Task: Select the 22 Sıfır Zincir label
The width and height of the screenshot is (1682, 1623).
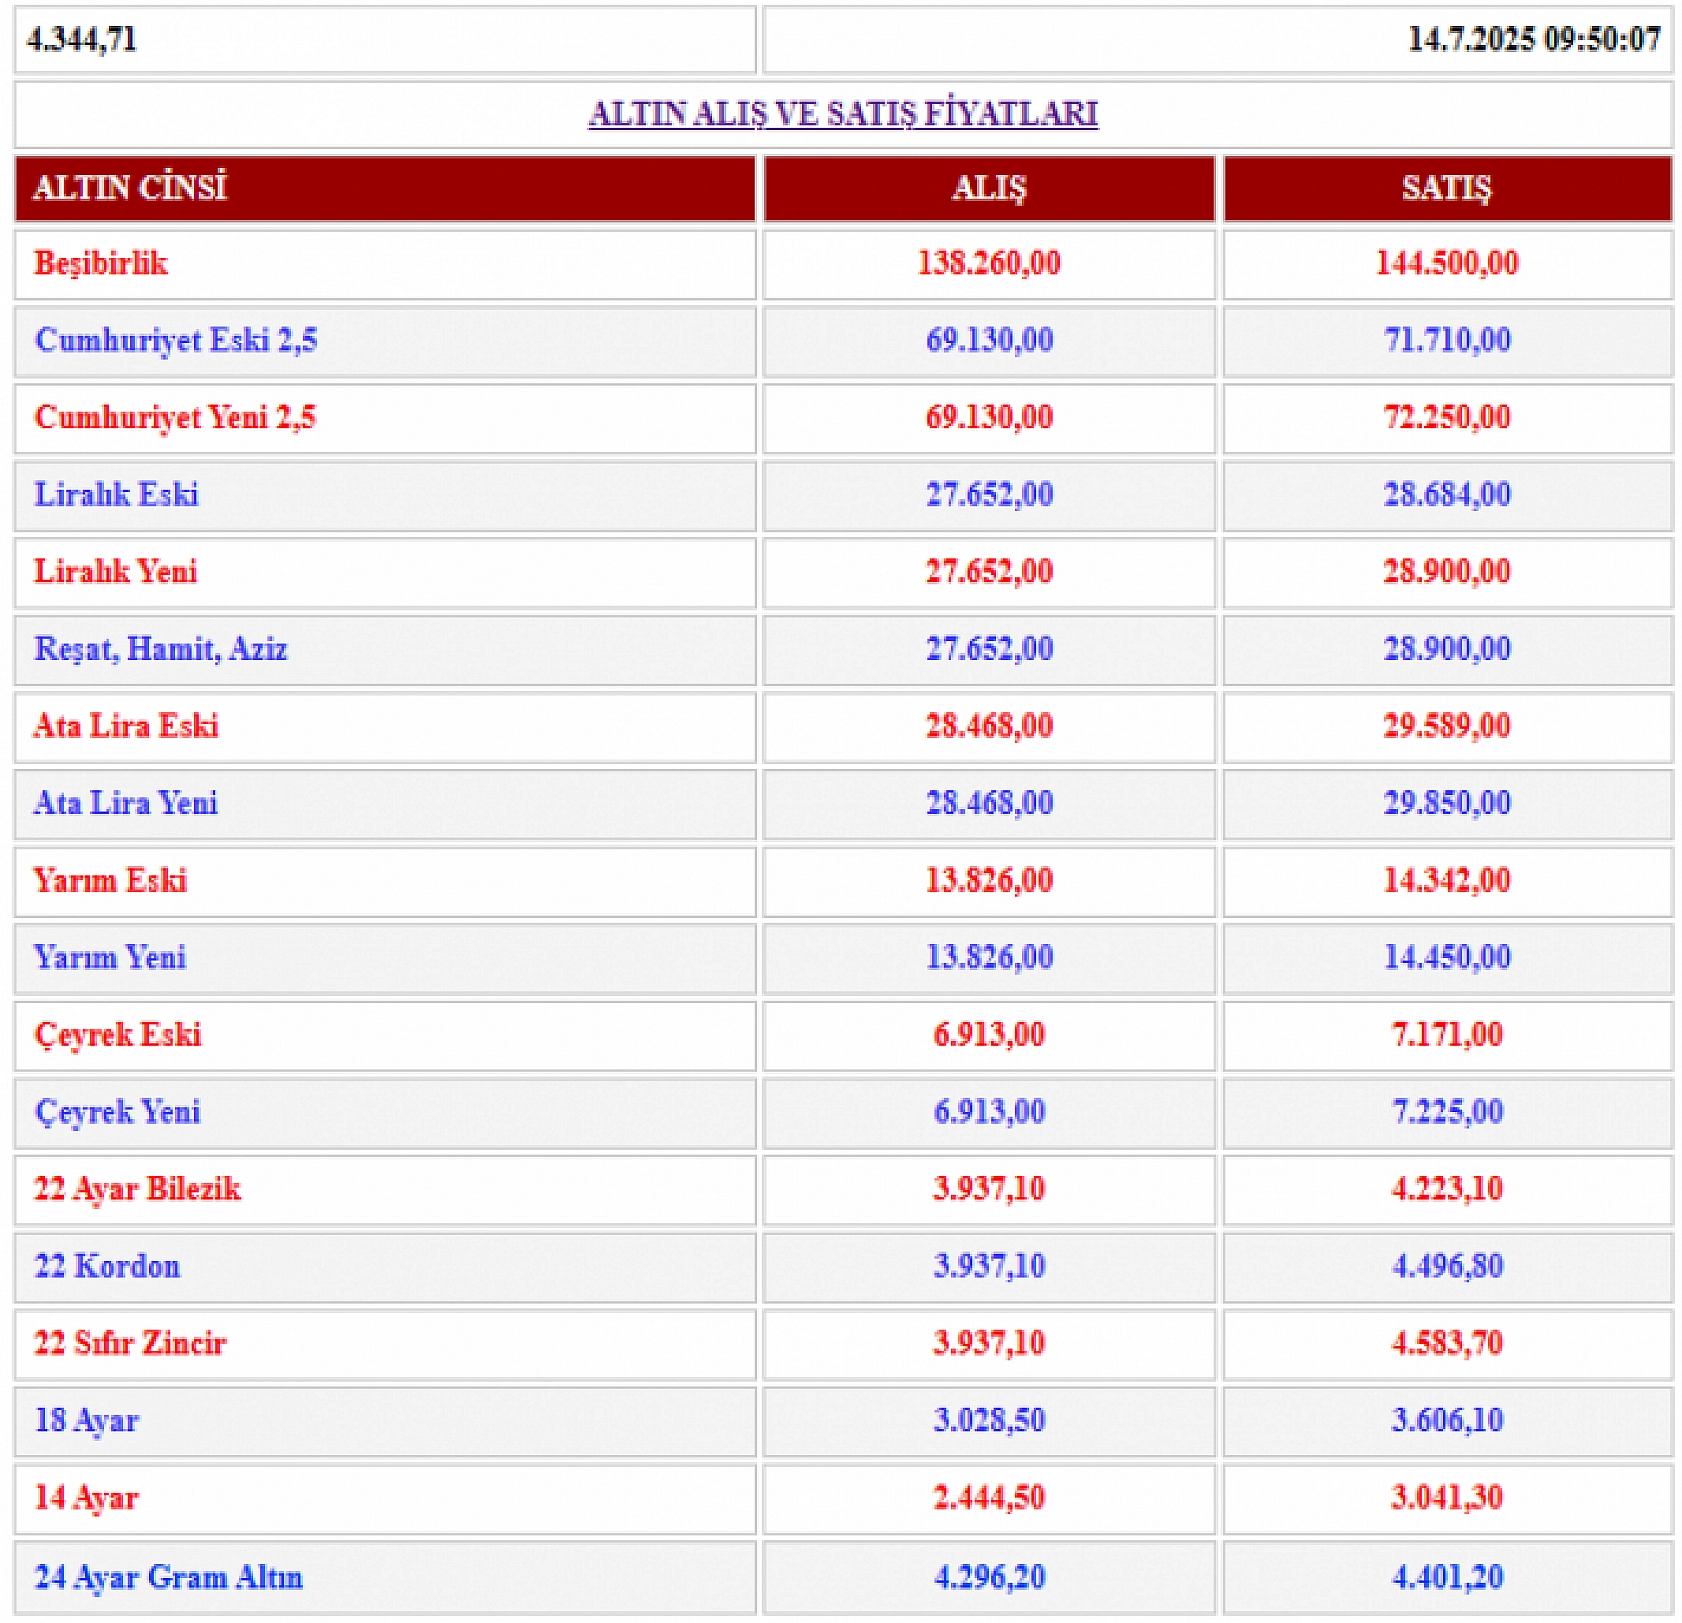Action: 130,1343
